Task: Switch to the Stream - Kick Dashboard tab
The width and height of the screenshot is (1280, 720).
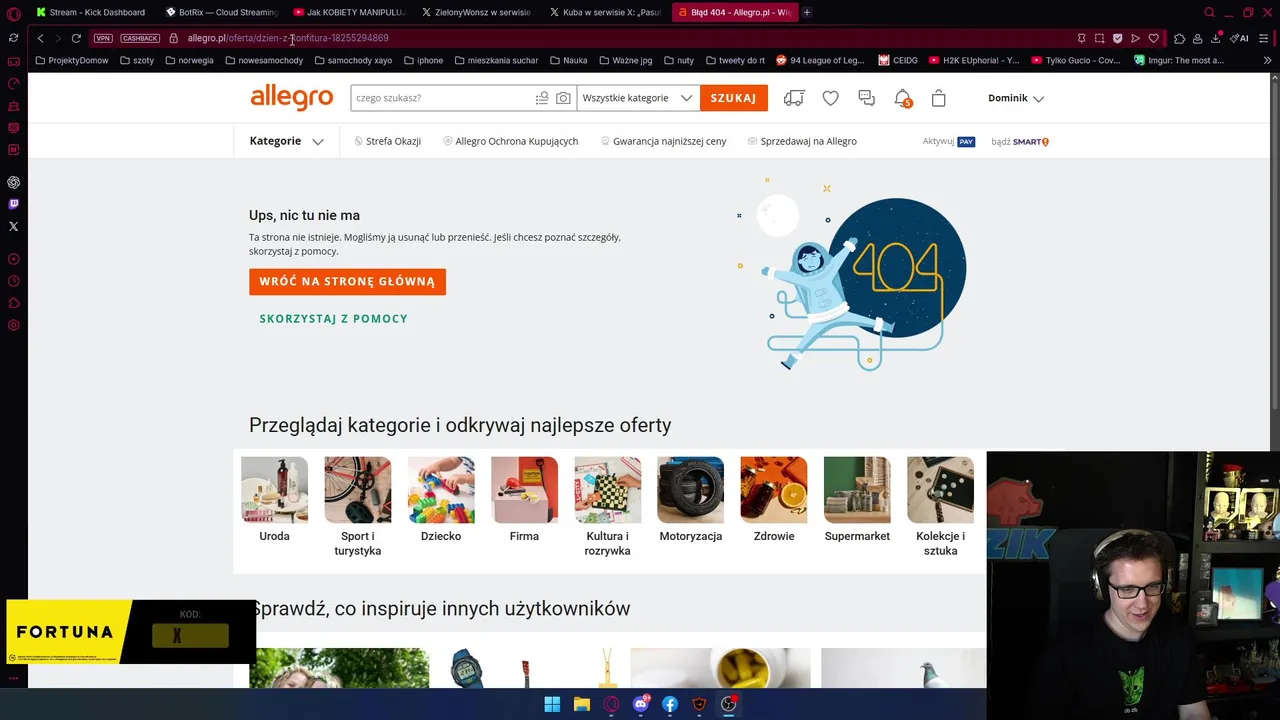Action: point(90,12)
